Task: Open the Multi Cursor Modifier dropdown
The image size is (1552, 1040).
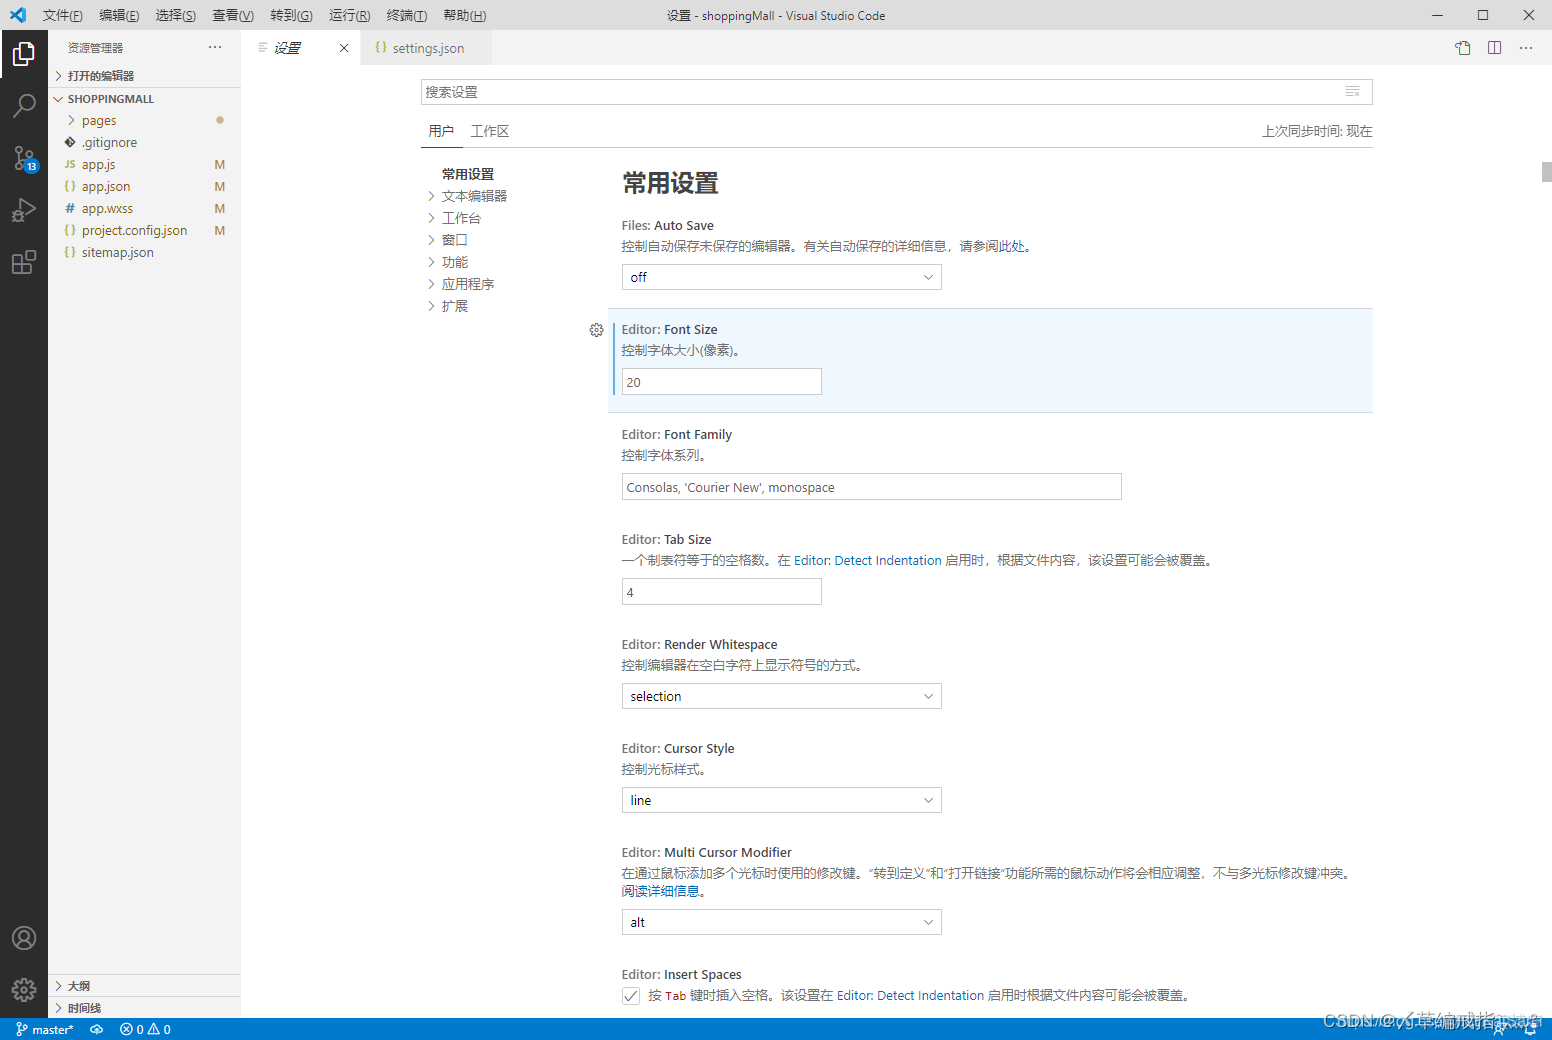Action: pos(781,922)
